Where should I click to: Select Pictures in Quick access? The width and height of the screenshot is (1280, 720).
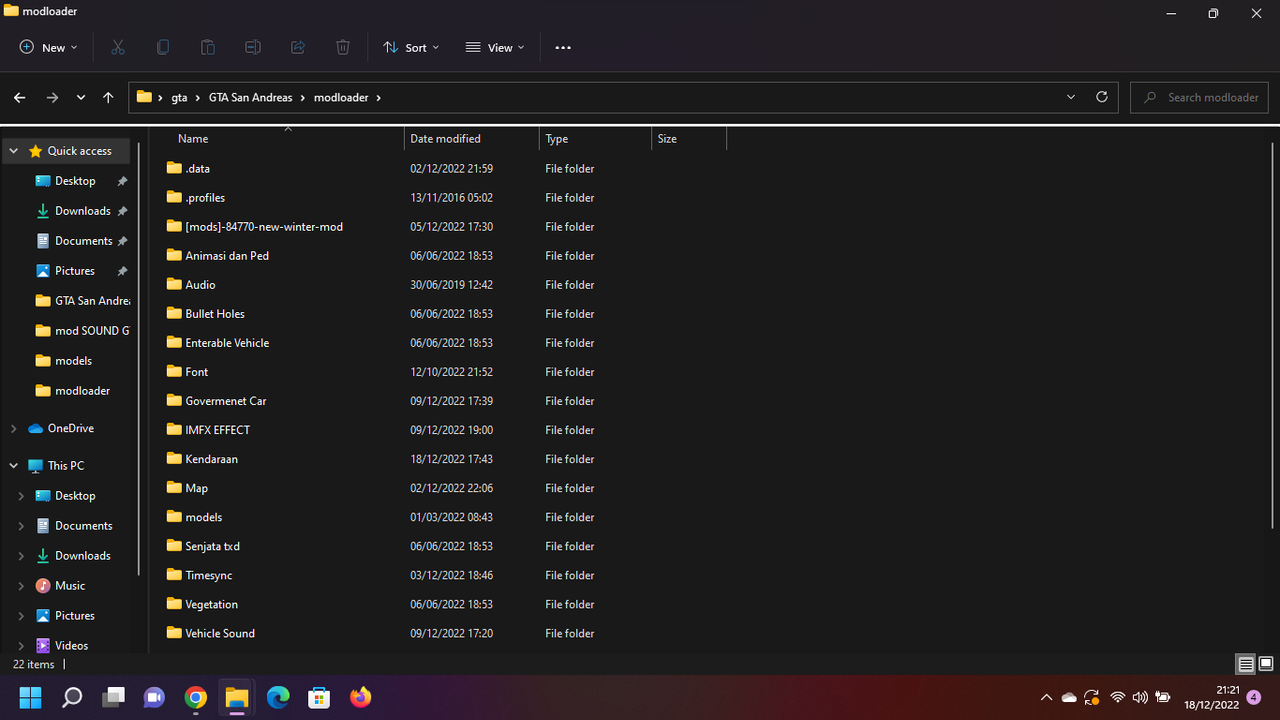click(x=75, y=271)
